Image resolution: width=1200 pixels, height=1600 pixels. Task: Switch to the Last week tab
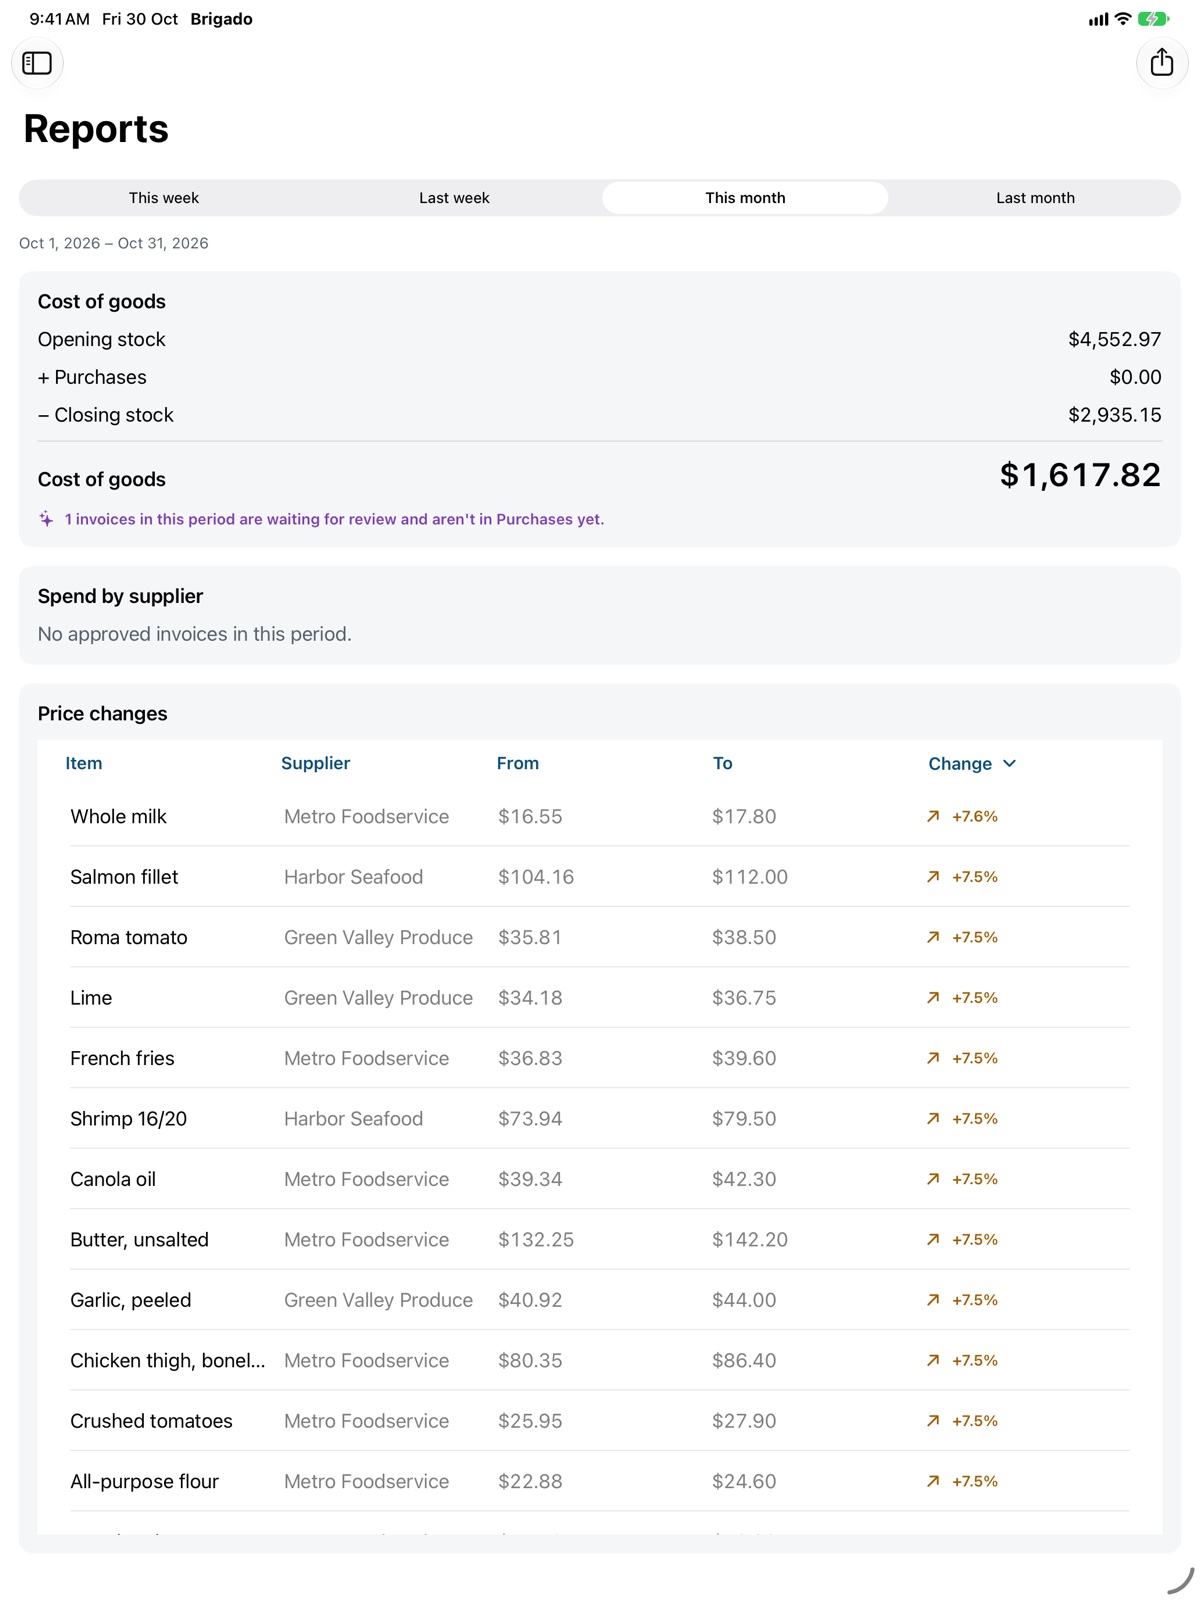(x=454, y=198)
